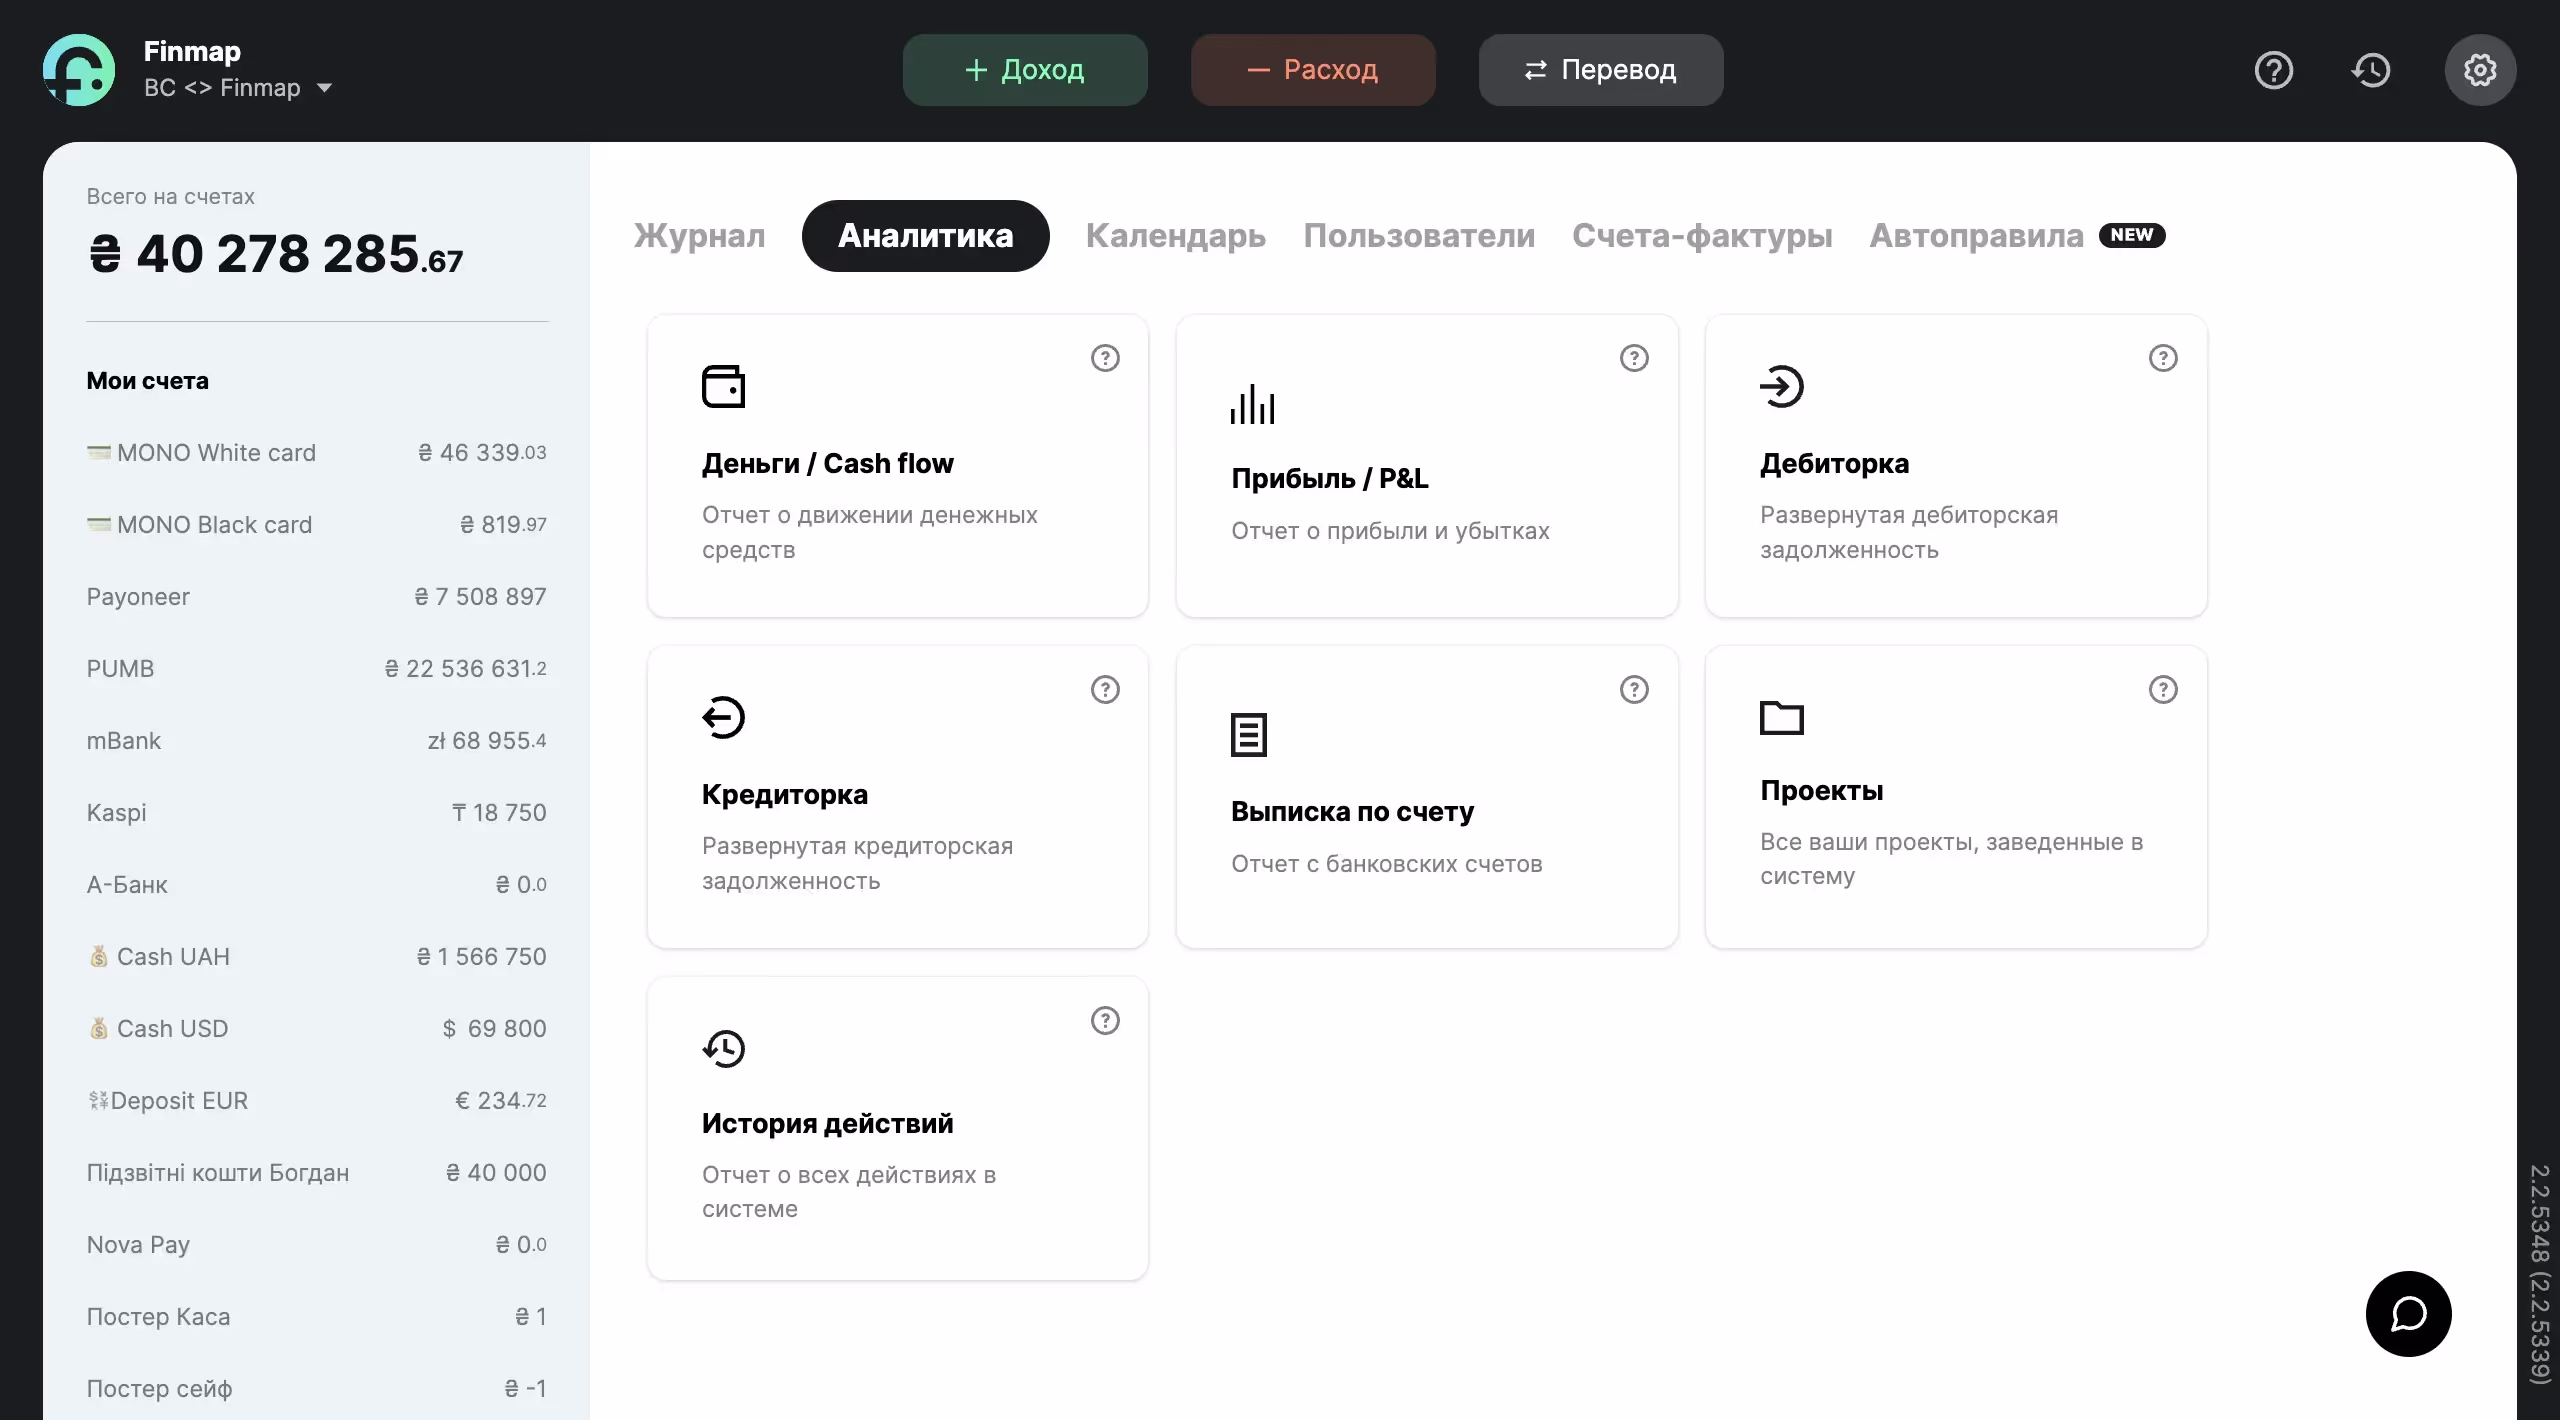
Task: Go to Автоправила tab
Action: coord(1976,235)
